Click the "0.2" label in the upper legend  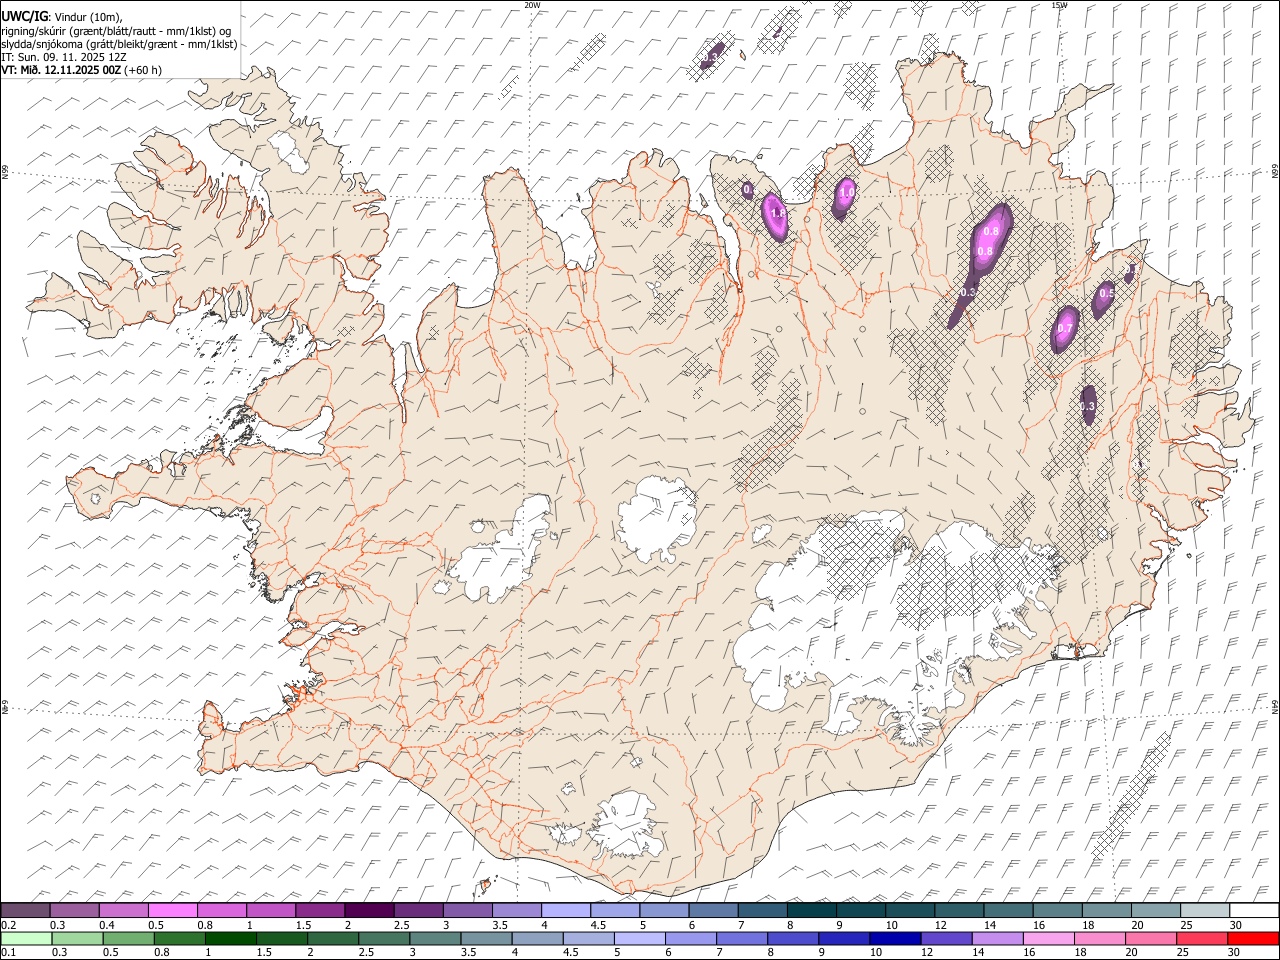click(x=8, y=924)
